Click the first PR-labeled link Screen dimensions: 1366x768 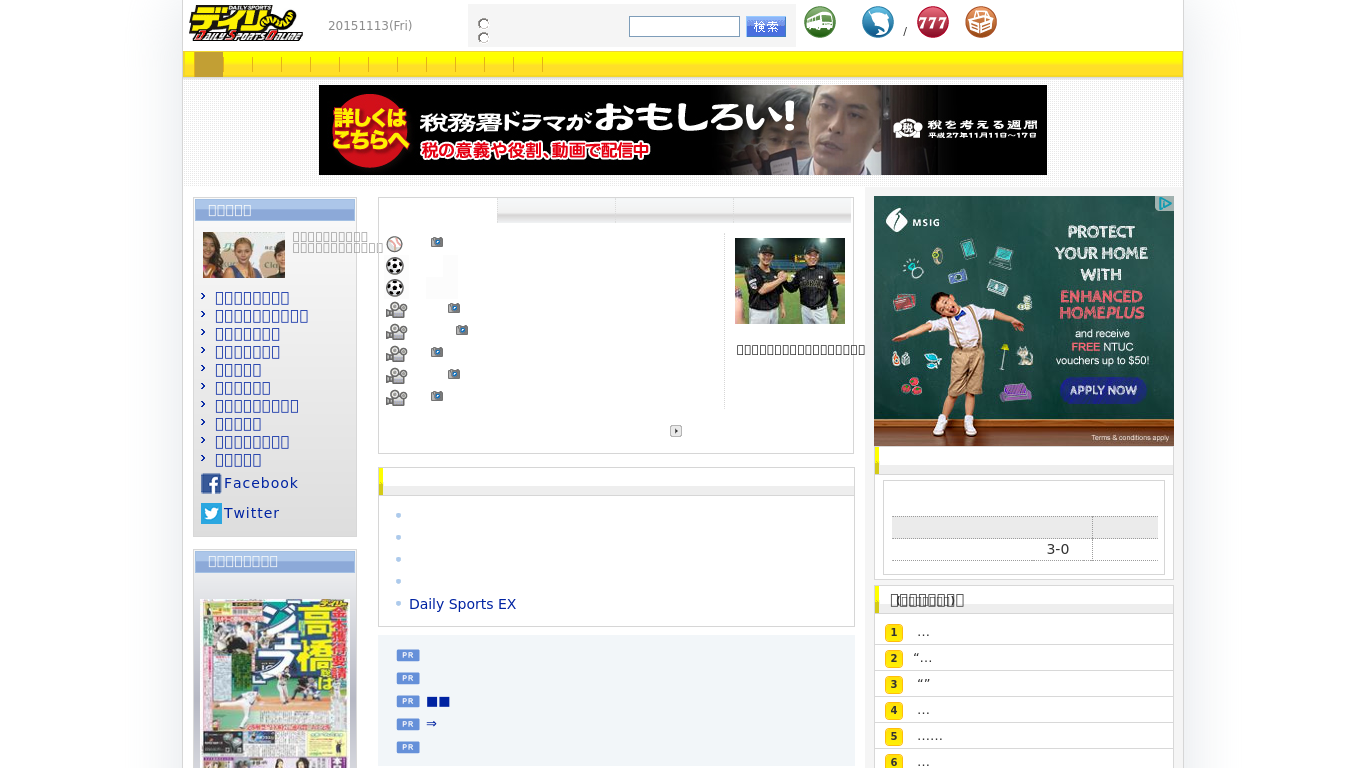coord(407,655)
